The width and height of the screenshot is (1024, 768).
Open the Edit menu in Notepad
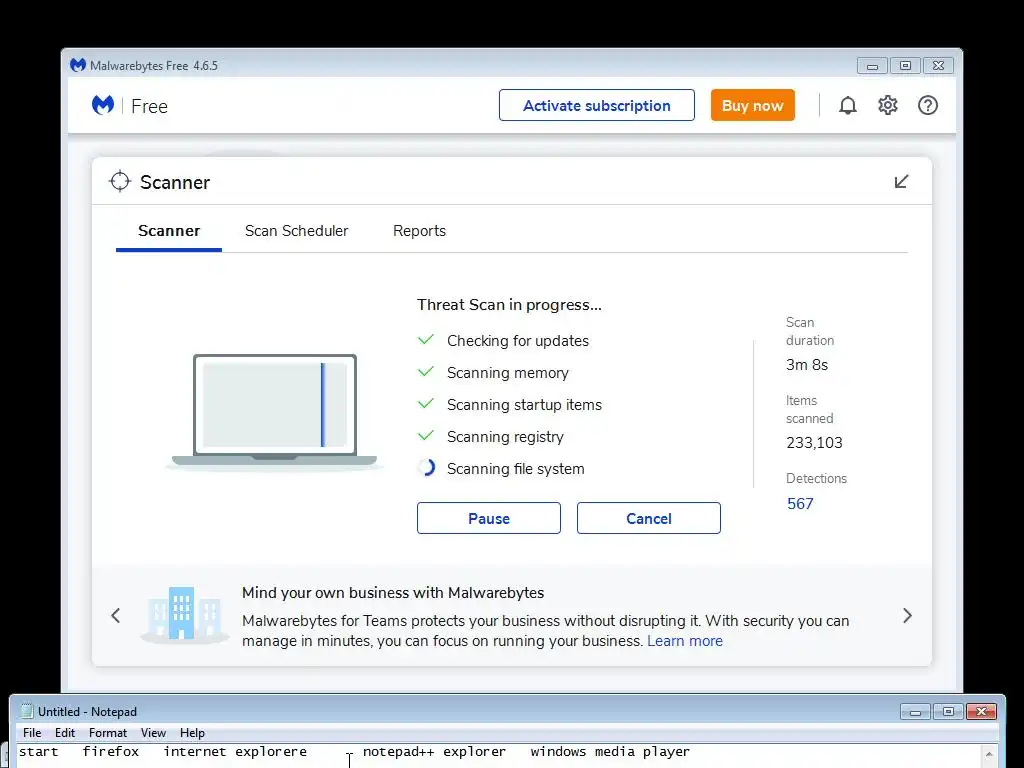tap(65, 733)
